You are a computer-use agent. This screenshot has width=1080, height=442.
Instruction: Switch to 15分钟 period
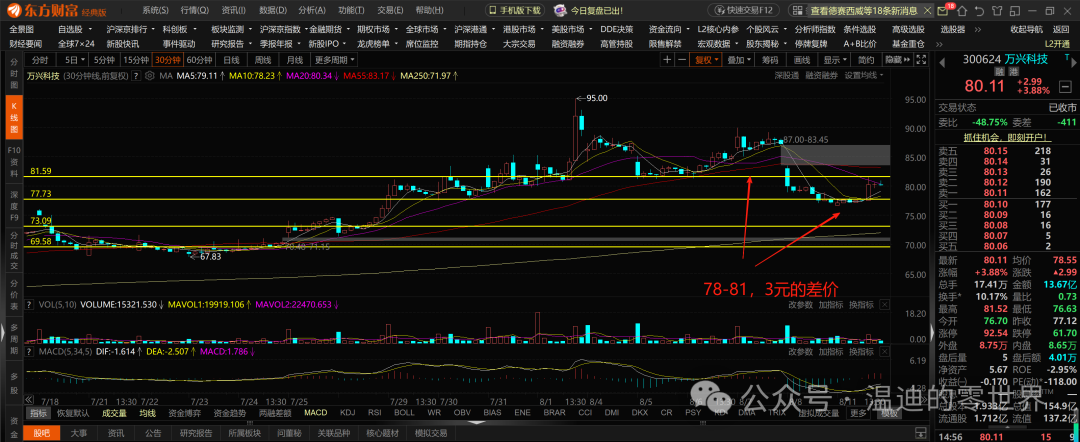pos(136,60)
